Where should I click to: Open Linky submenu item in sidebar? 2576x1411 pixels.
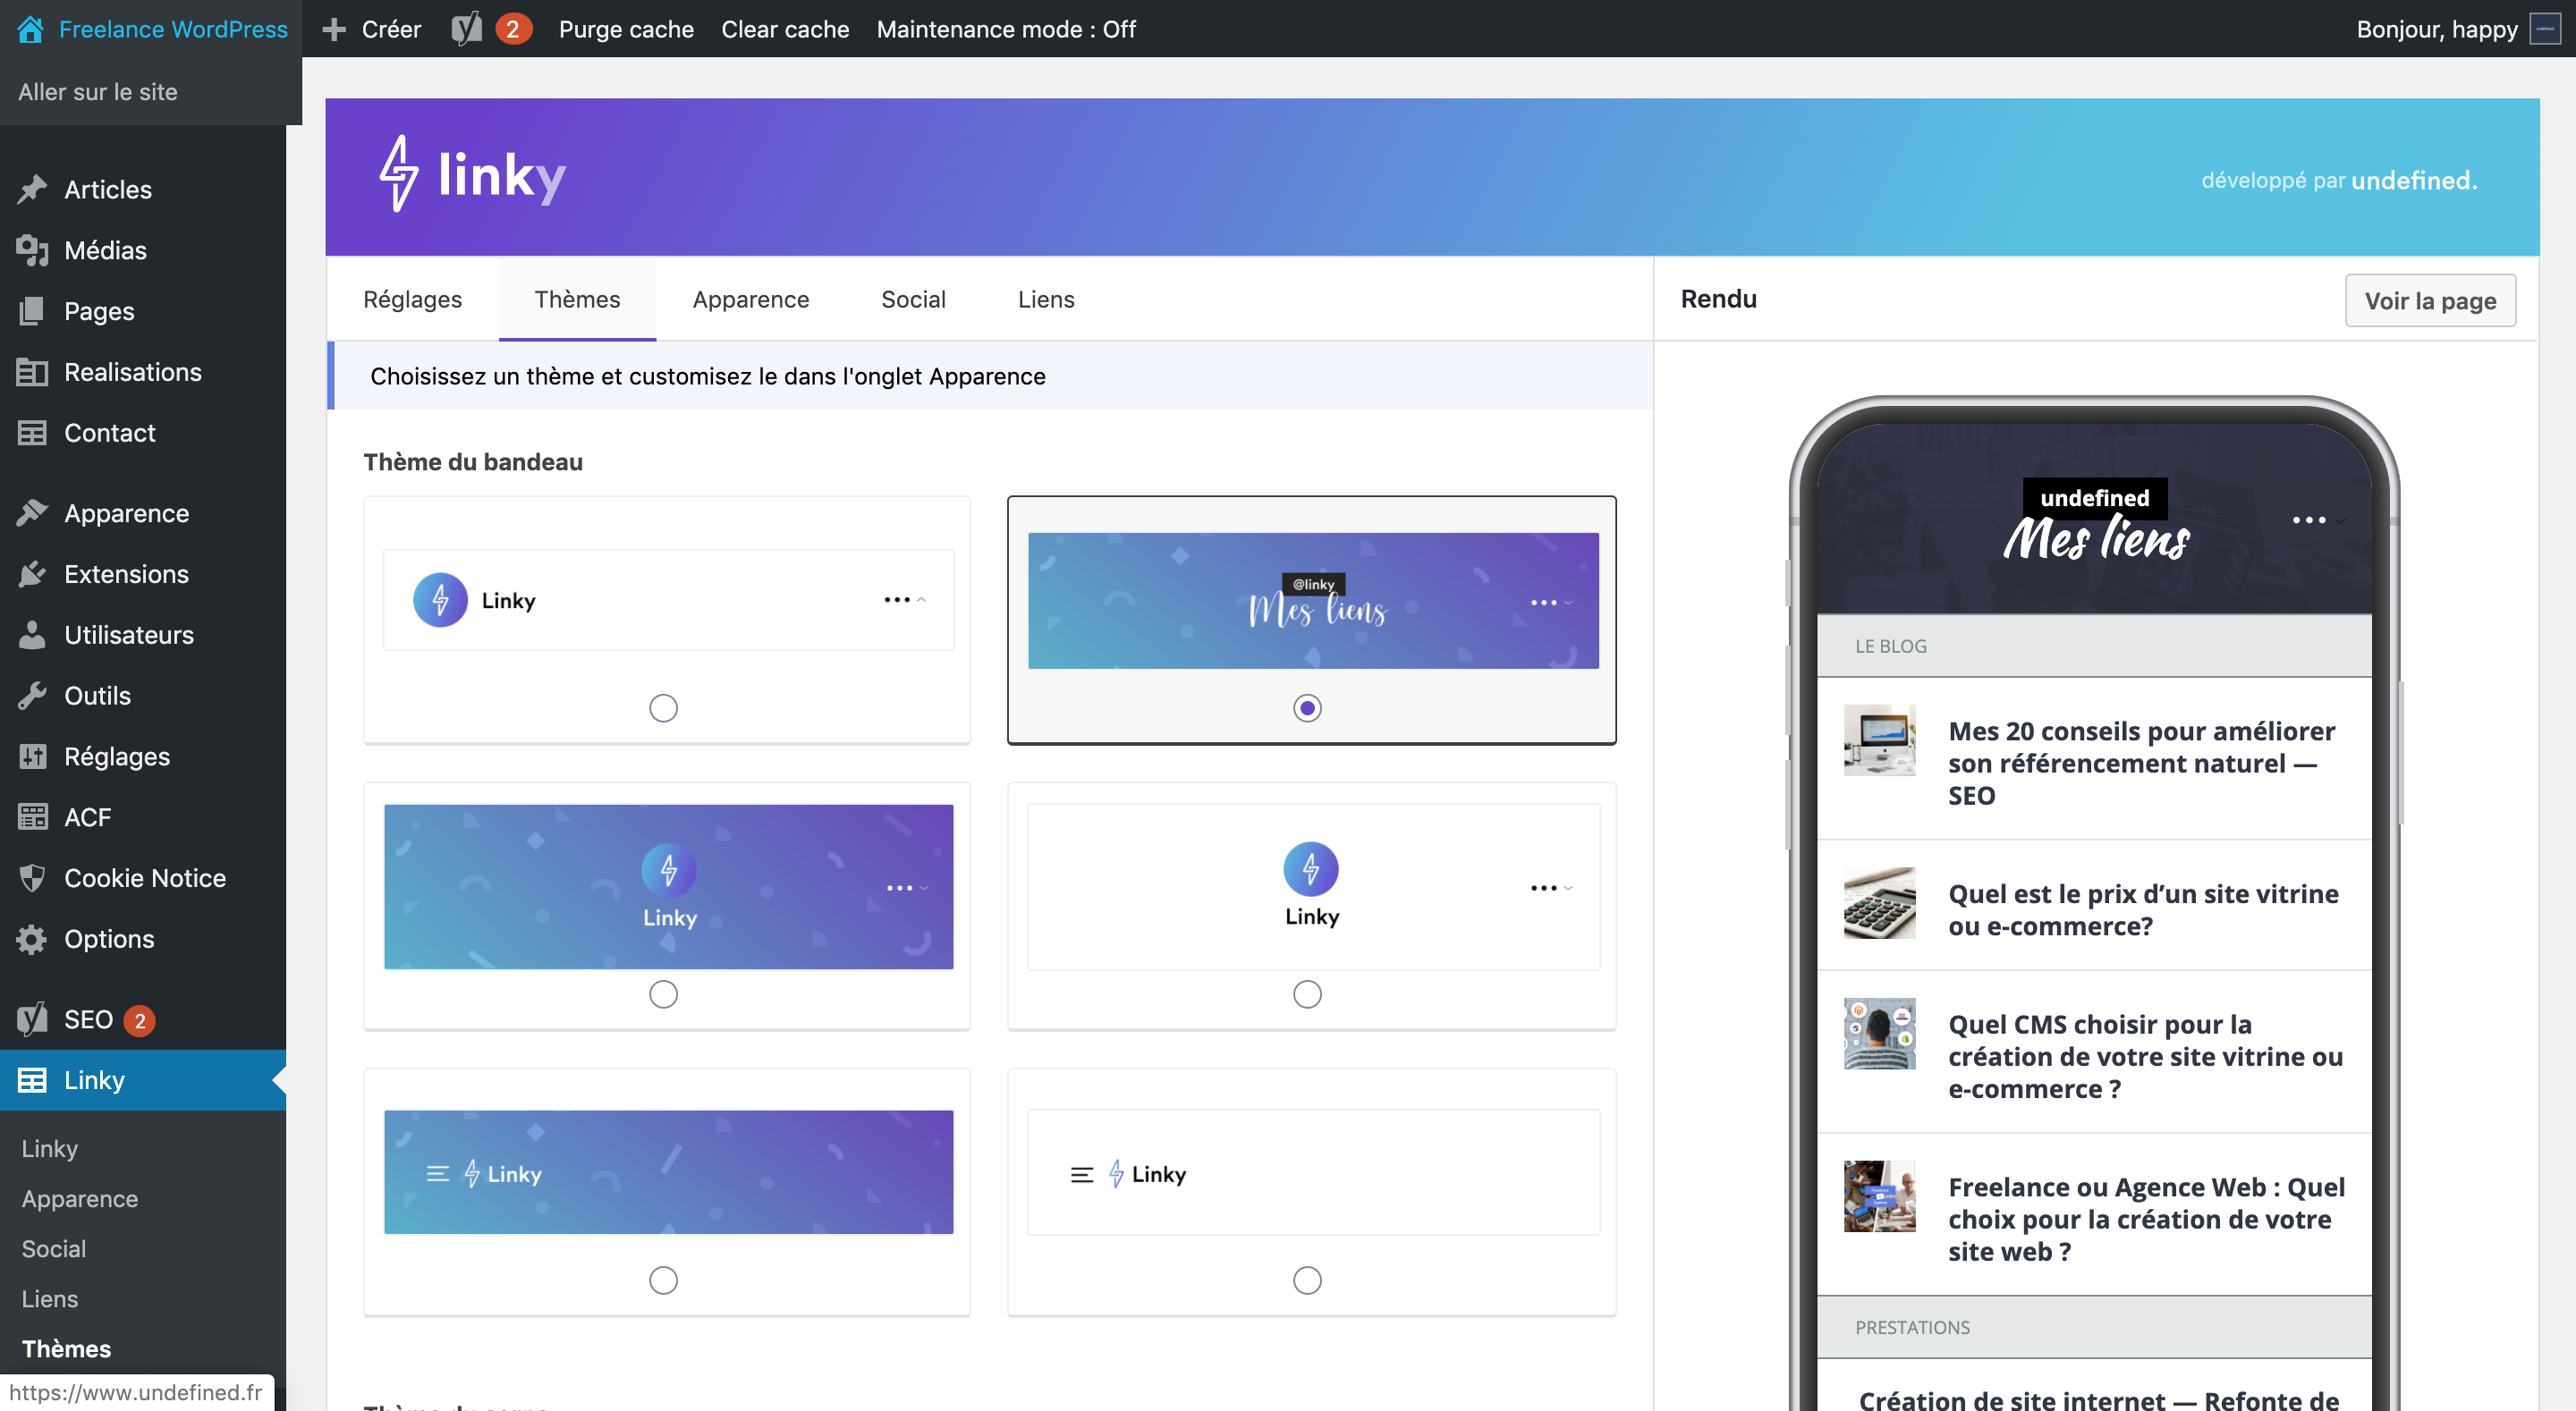pos(50,1148)
